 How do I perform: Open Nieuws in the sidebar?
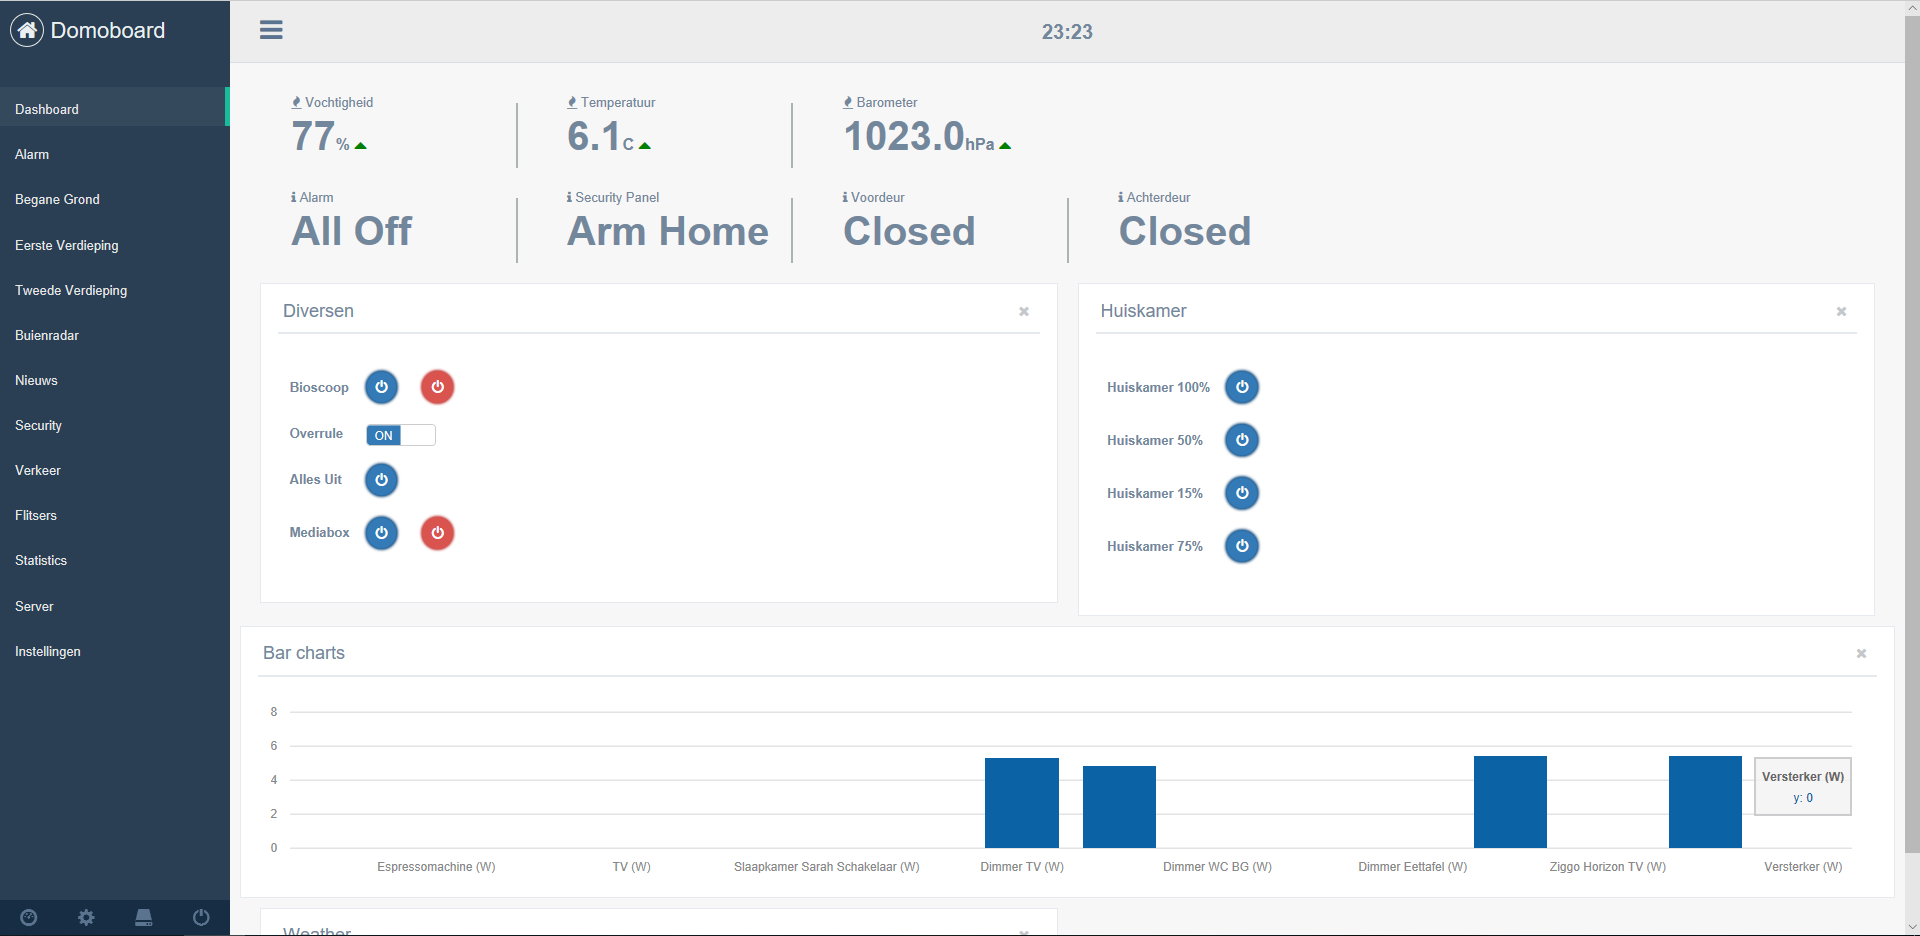(115, 380)
